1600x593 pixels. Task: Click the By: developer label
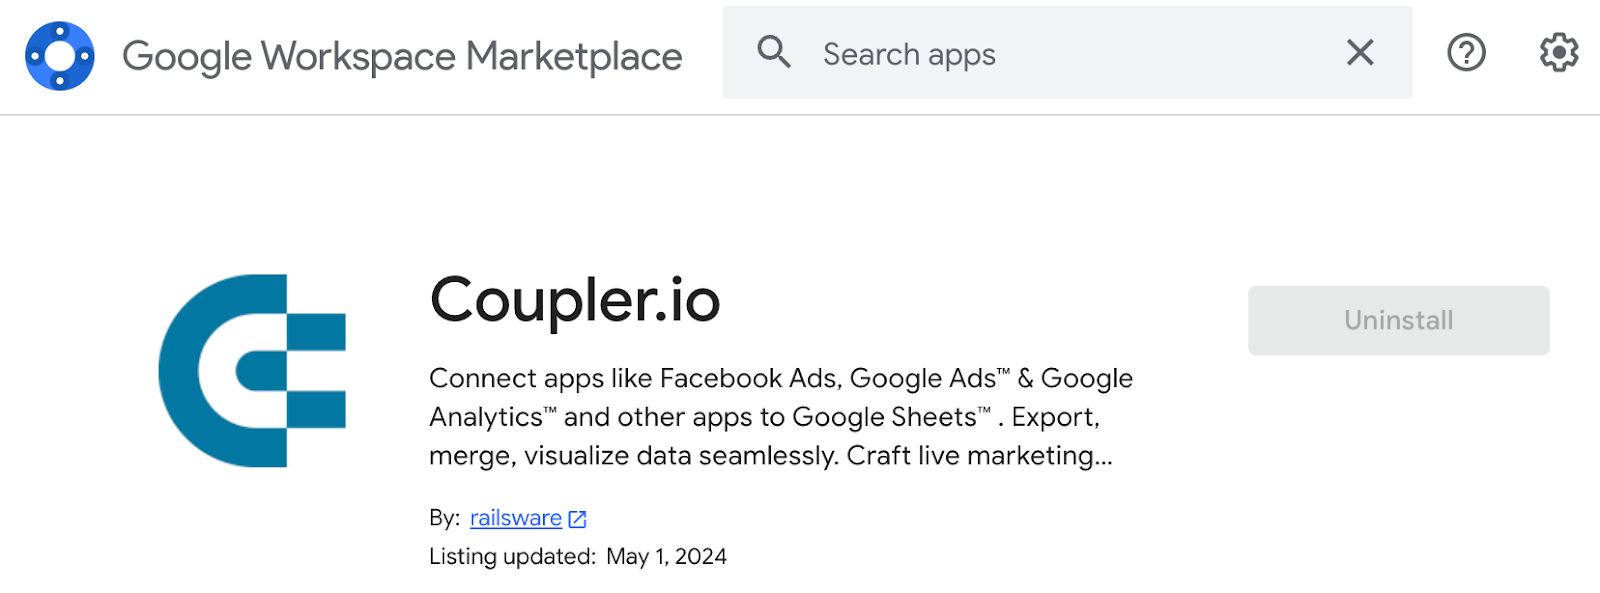[x=444, y=518]
